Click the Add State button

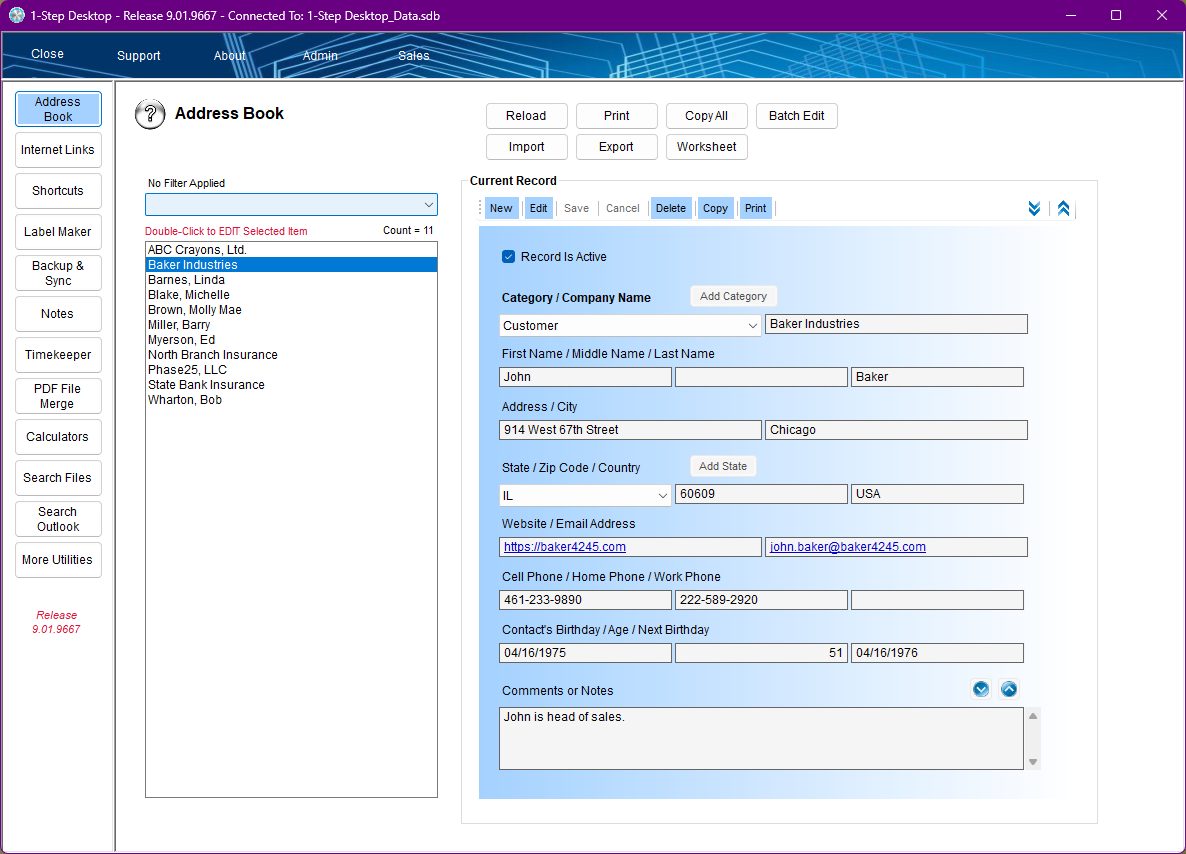pos(723,467)
